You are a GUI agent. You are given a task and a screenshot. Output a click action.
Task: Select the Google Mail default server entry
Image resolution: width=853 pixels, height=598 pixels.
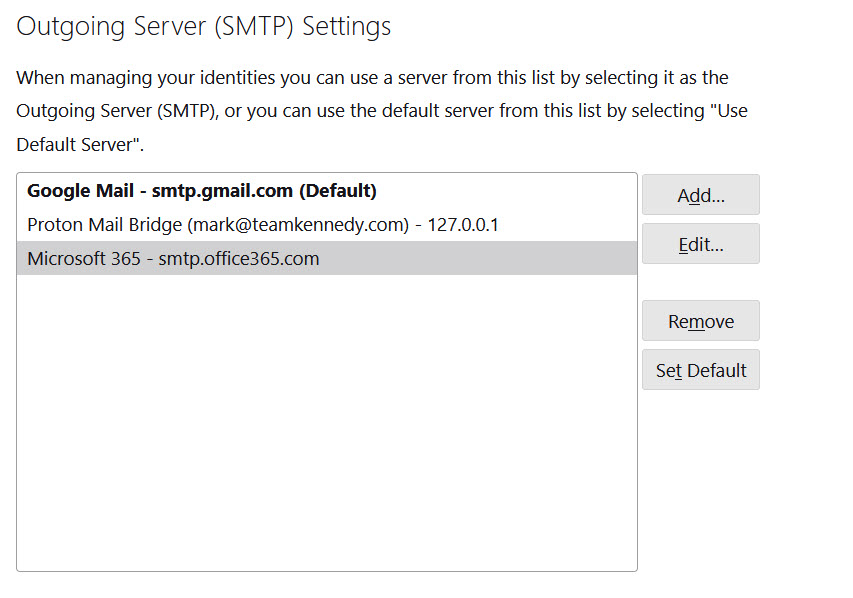[201, 190]
